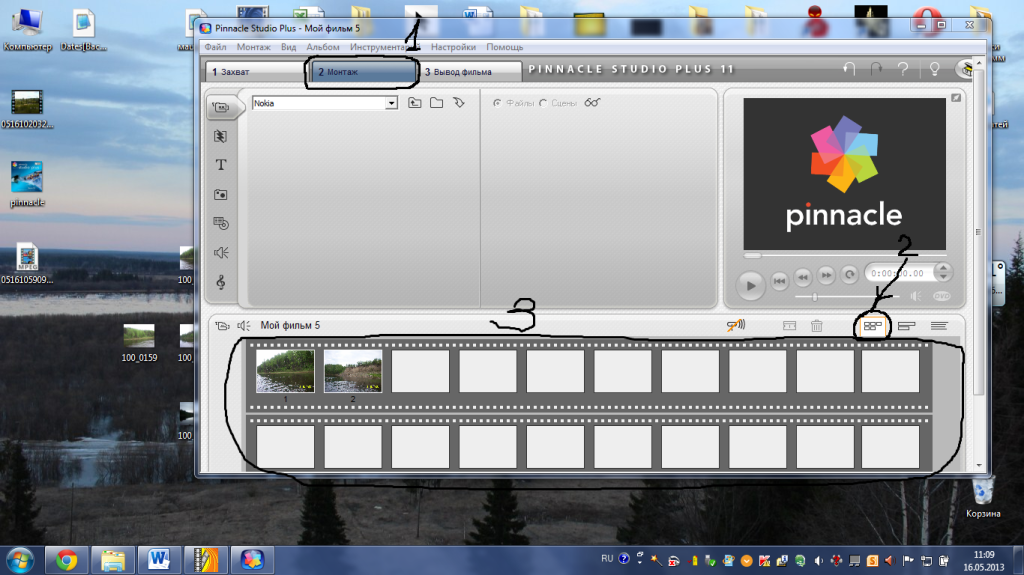Toggle player mute speaker icon

pos(916,296)
